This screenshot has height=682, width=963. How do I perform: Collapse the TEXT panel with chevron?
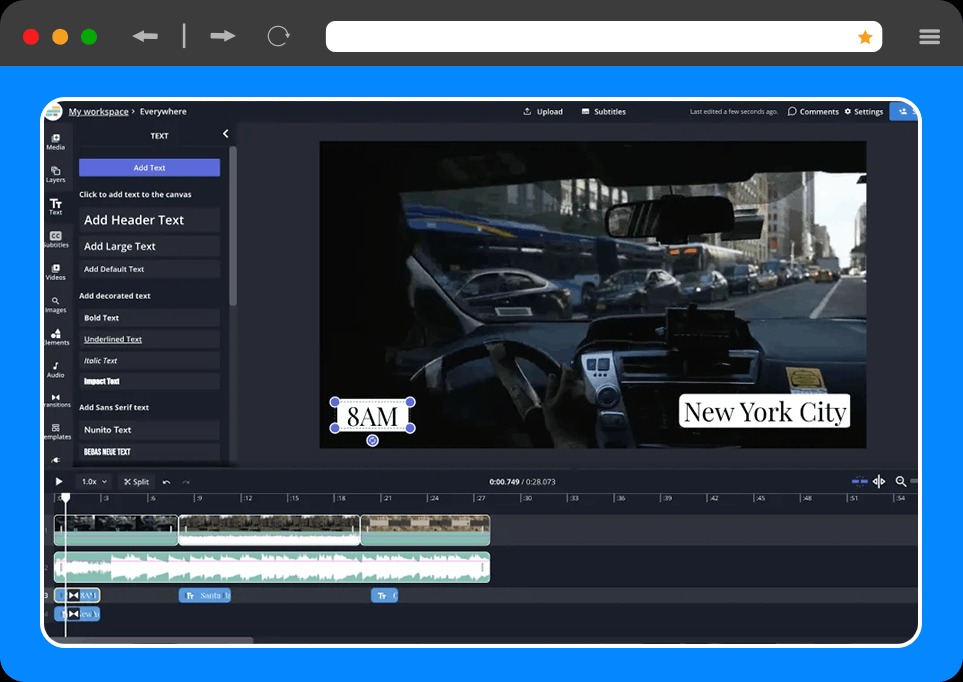tap(225, 134)
